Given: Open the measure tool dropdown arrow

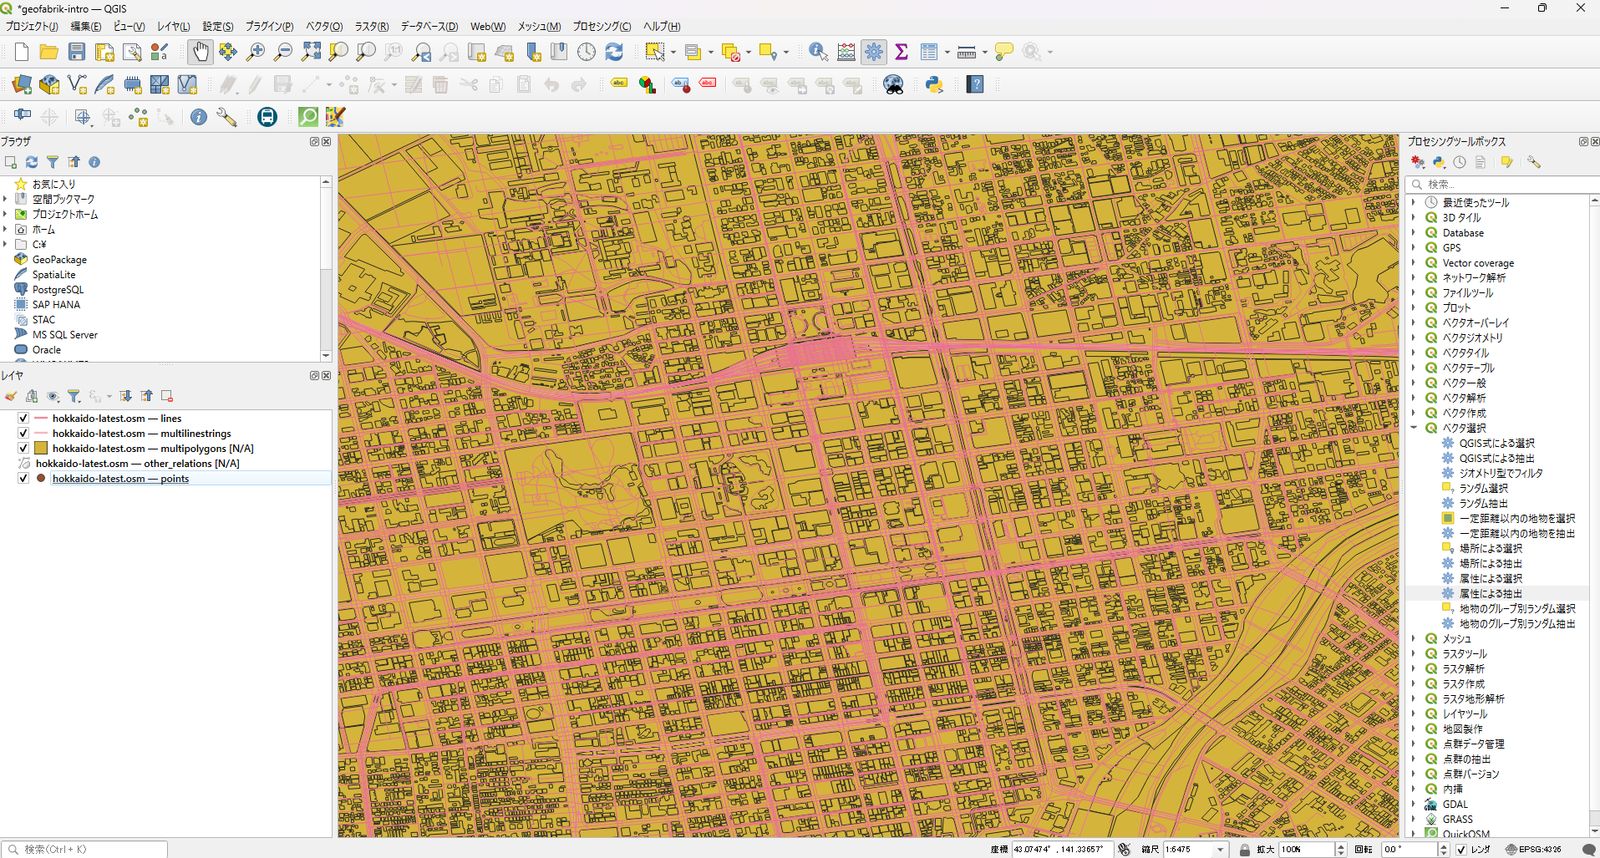Looking at the screenshot, I should pyautogui.click(x=984, y=52).
